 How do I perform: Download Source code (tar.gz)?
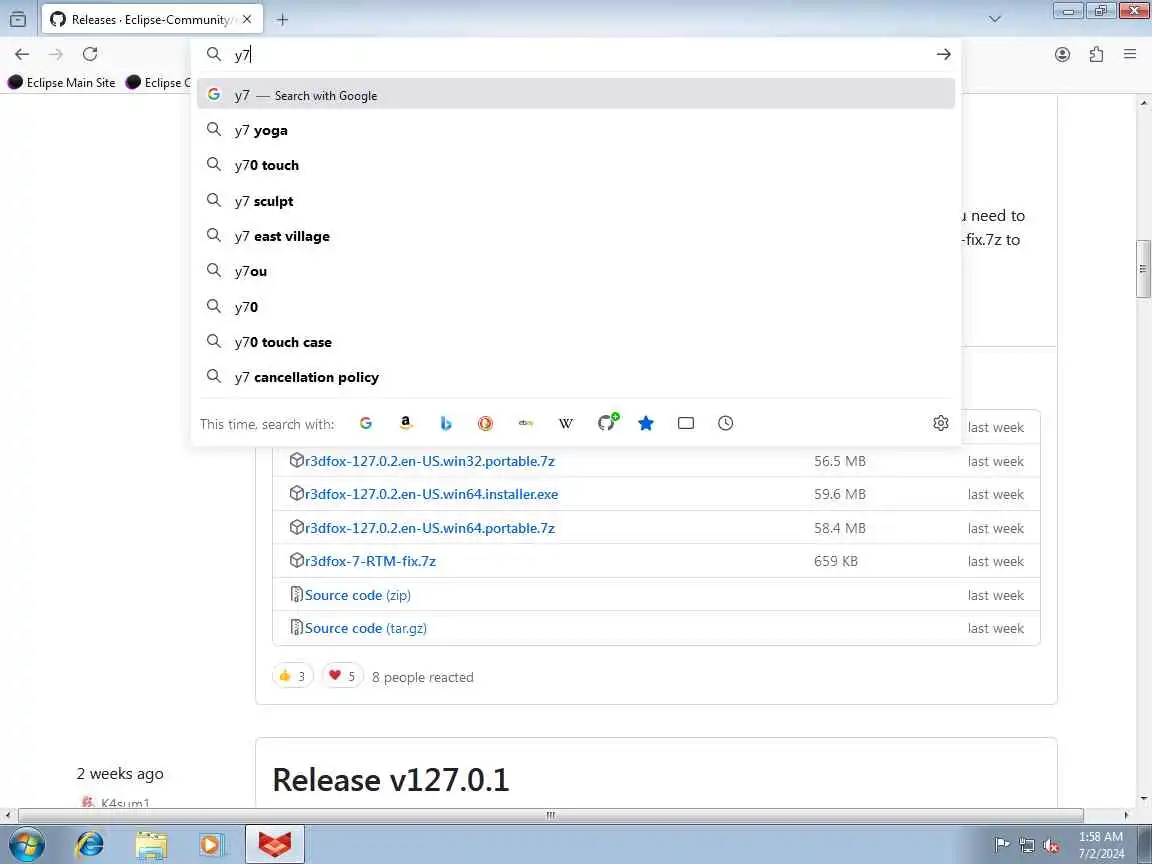tap(365, 628)
